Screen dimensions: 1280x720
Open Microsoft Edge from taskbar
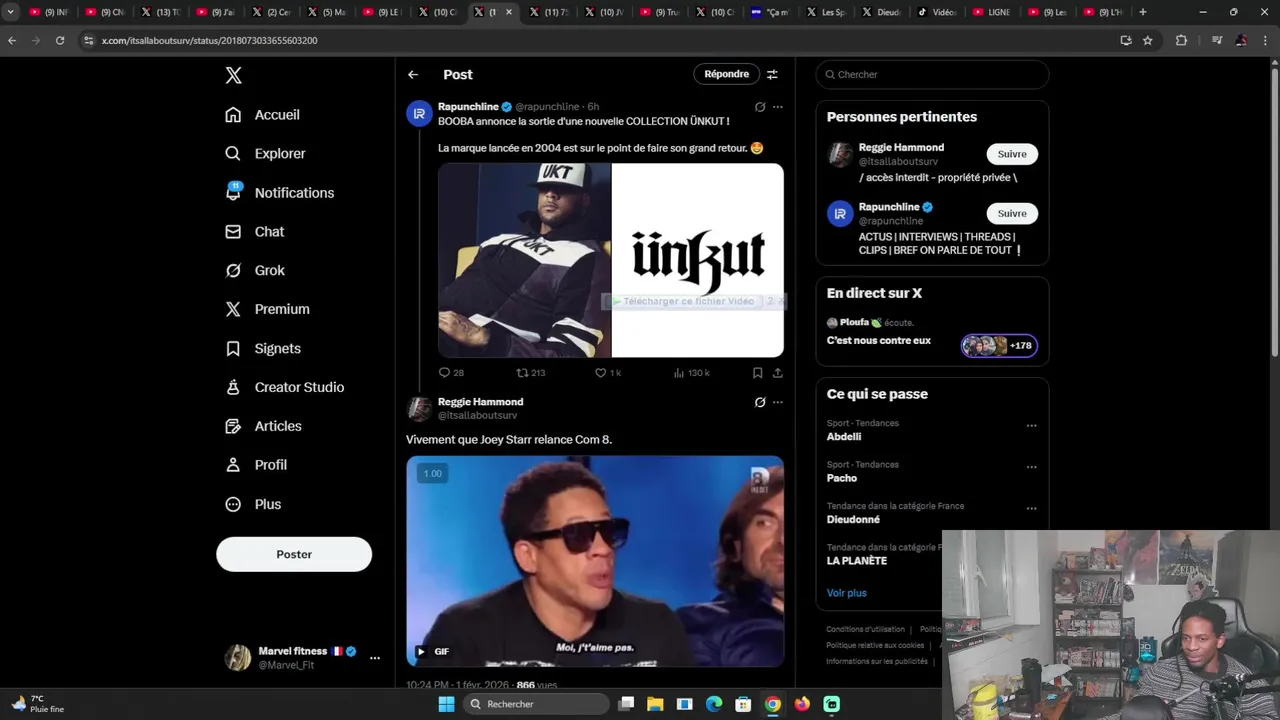pos(714,704)
